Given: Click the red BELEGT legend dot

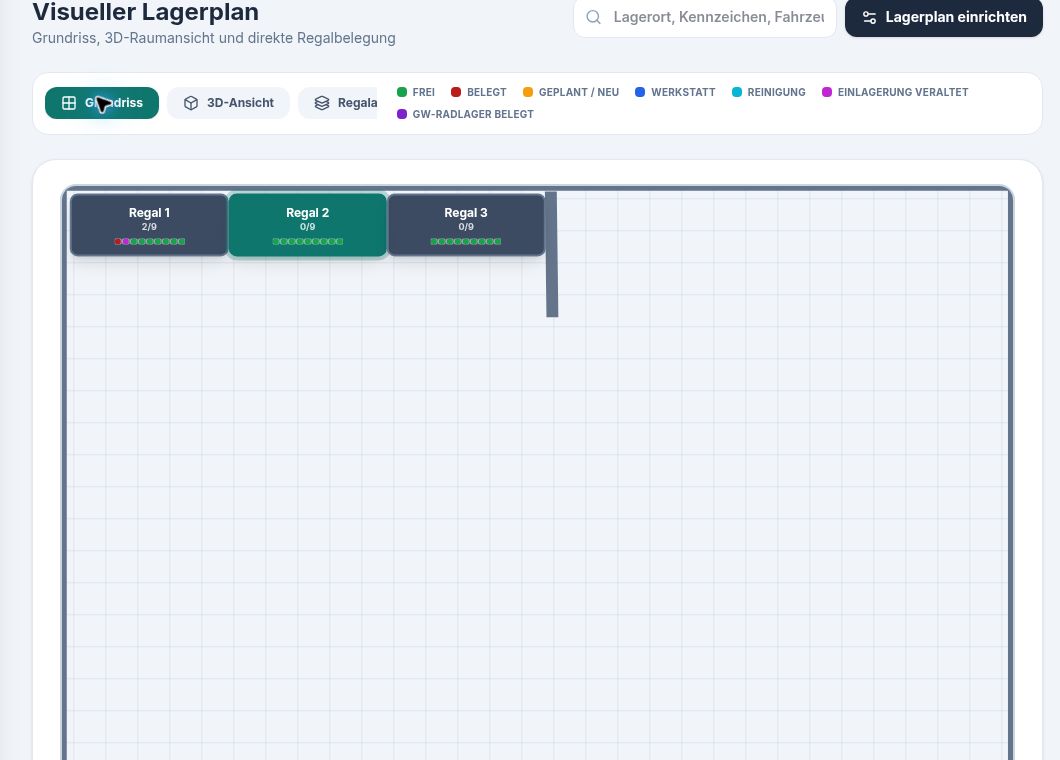Looking at the screenshot, I should pos(456,92).
